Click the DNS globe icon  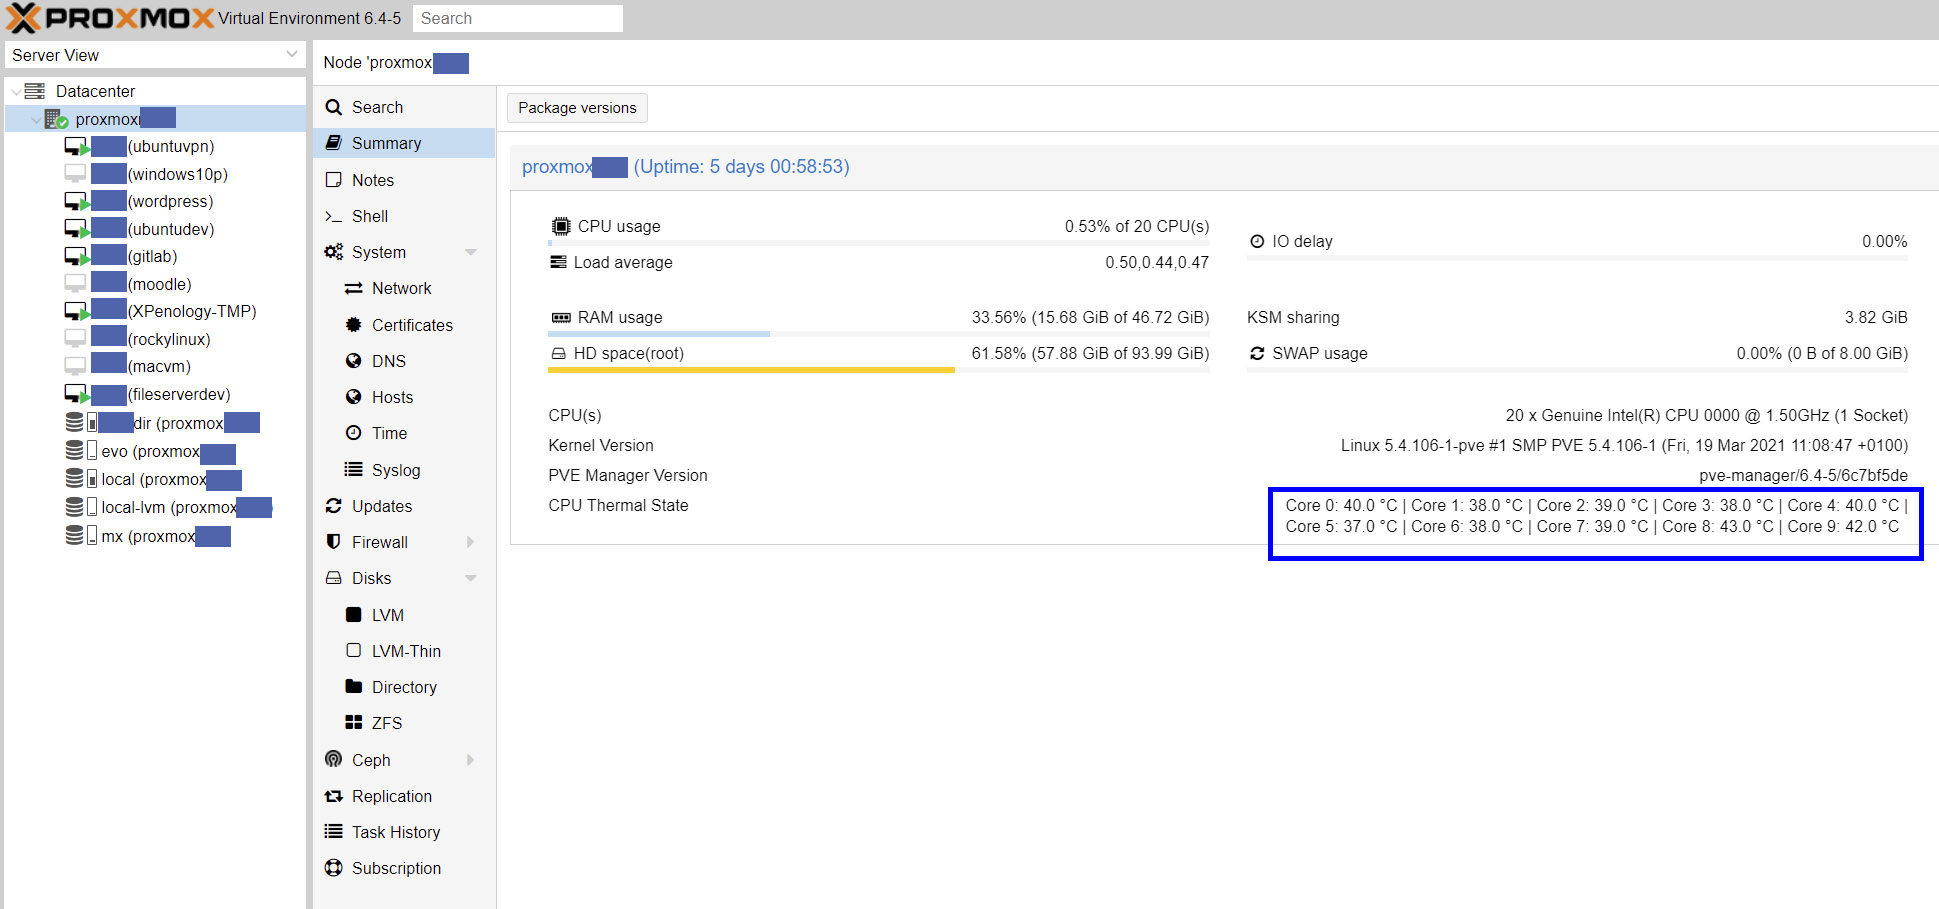[353, 361]
